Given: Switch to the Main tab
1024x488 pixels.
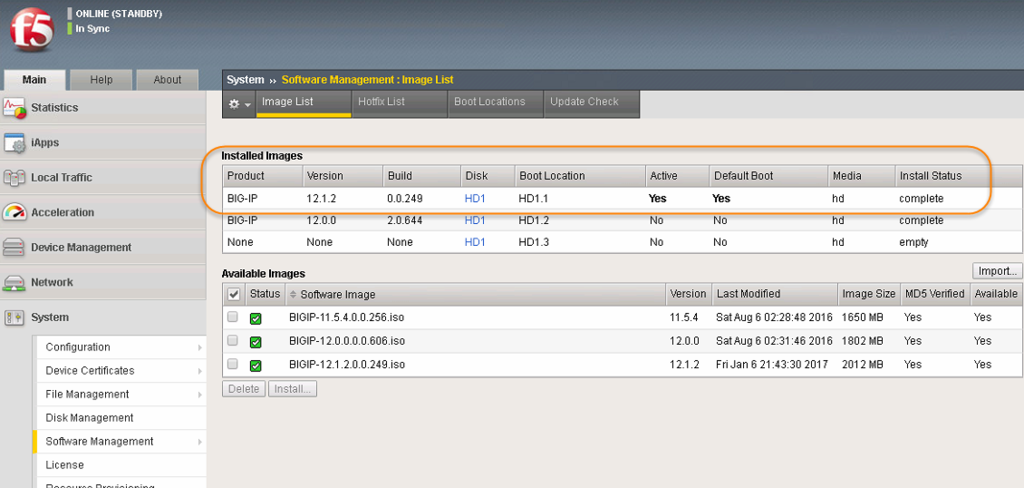Looking at the screenshot, I should [34, 80].
